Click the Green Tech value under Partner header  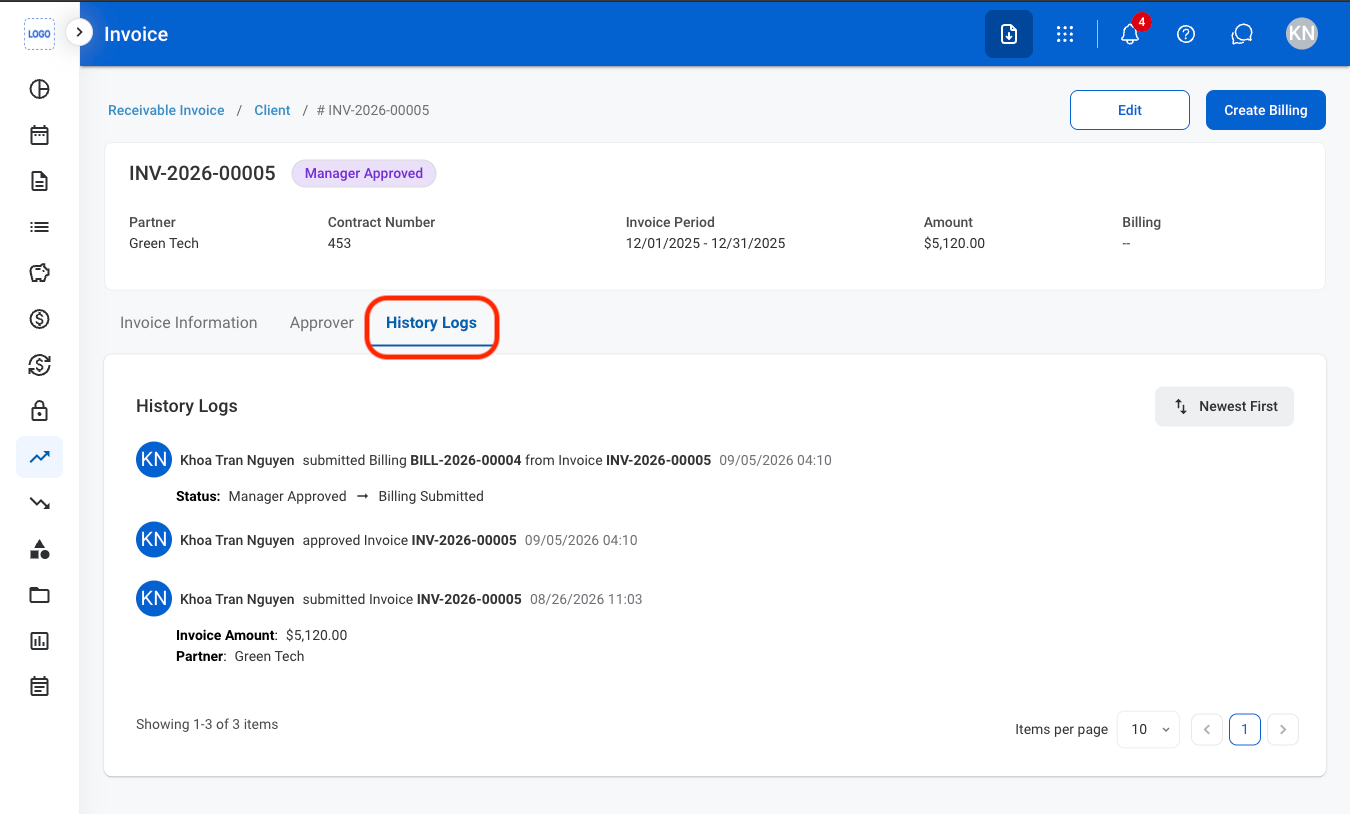coord(164,243)
